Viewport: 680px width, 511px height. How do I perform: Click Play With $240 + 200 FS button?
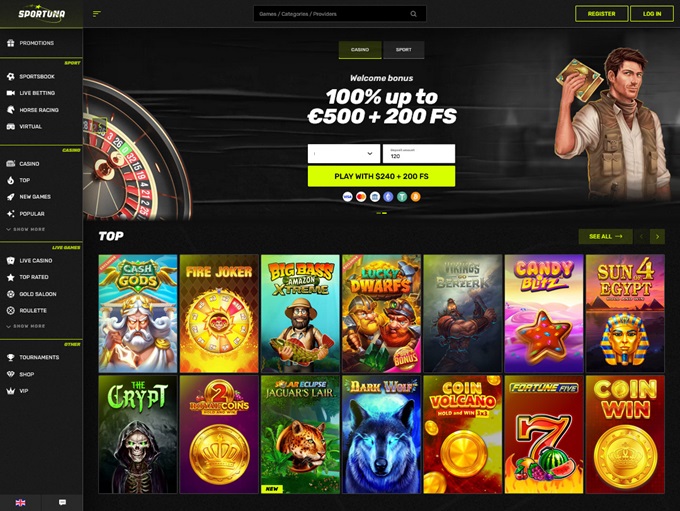tap(381, 177)
